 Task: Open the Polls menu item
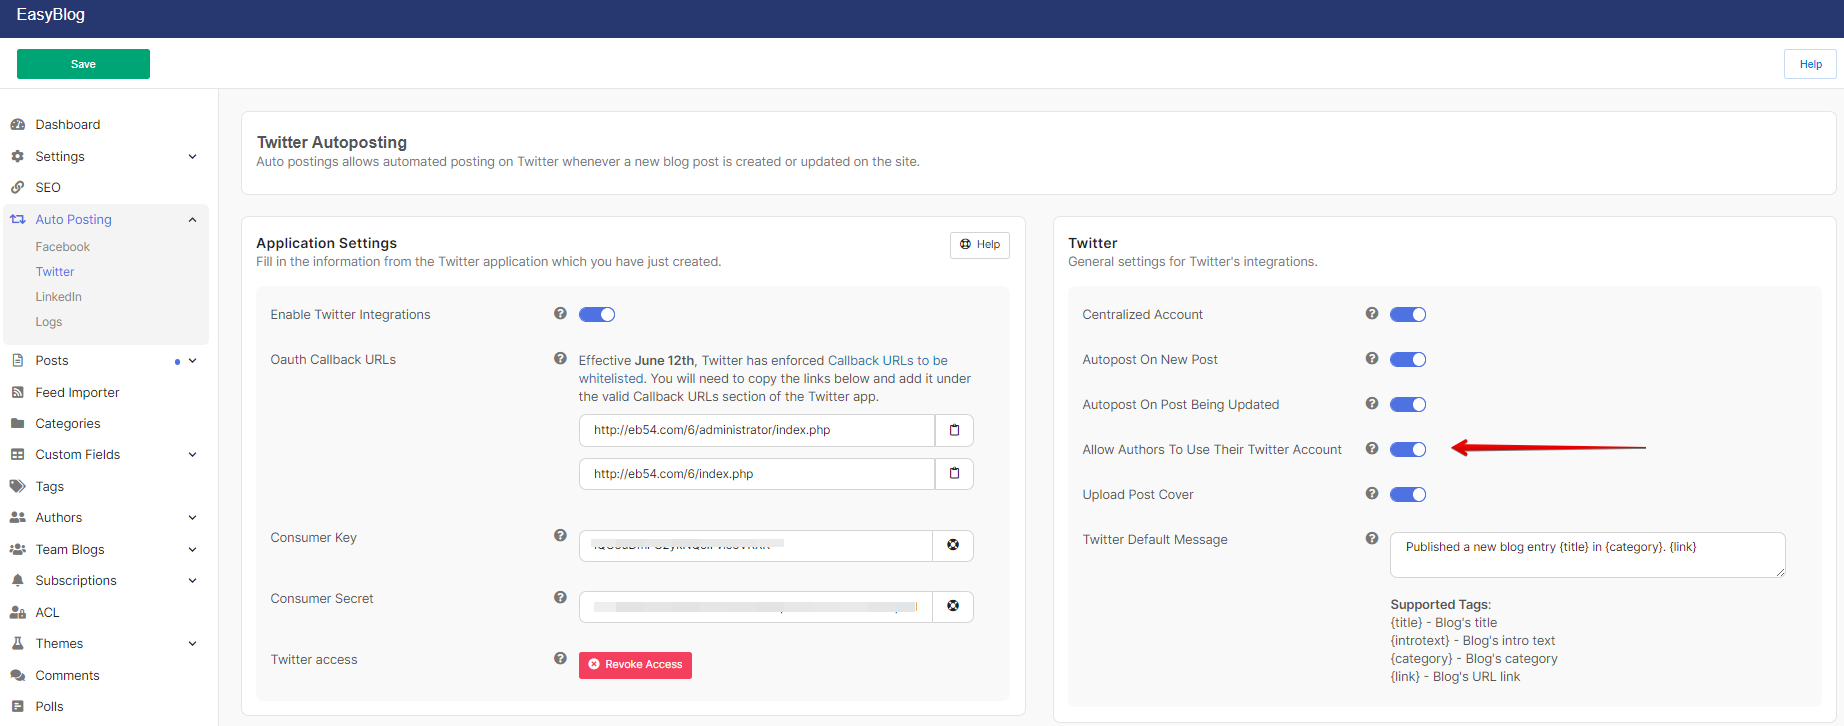(50, 707)
